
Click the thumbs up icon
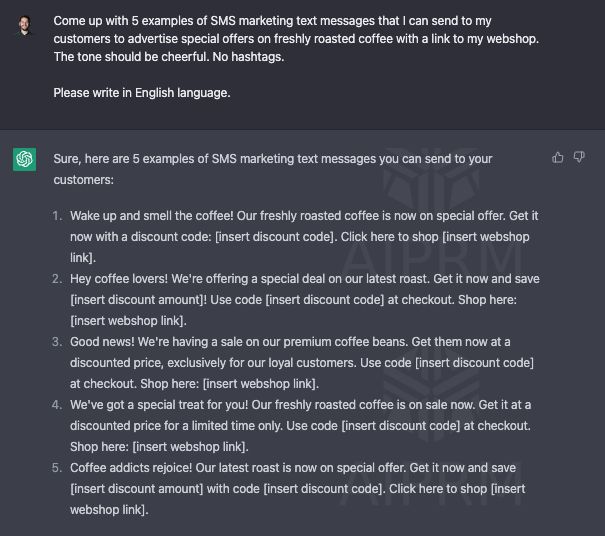(558, 157)
